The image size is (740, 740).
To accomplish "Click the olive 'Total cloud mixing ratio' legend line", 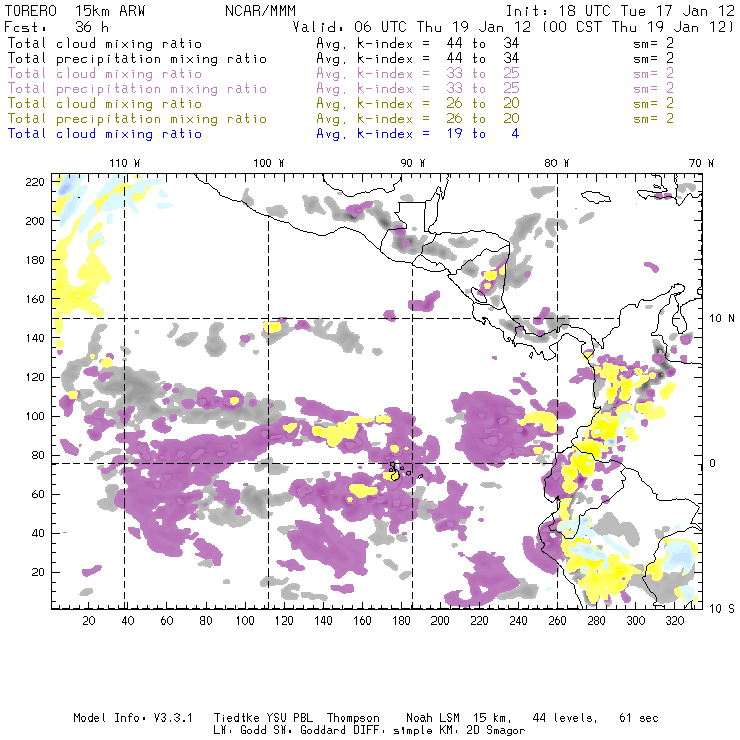I will coord(105,103).
